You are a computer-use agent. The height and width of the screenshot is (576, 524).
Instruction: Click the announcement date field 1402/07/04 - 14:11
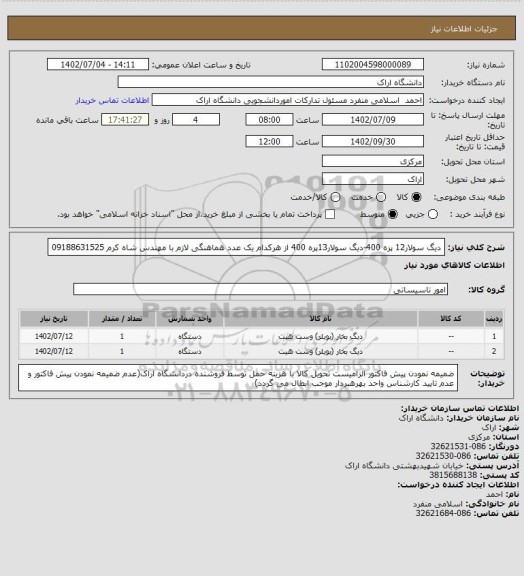tap(98, 65)
